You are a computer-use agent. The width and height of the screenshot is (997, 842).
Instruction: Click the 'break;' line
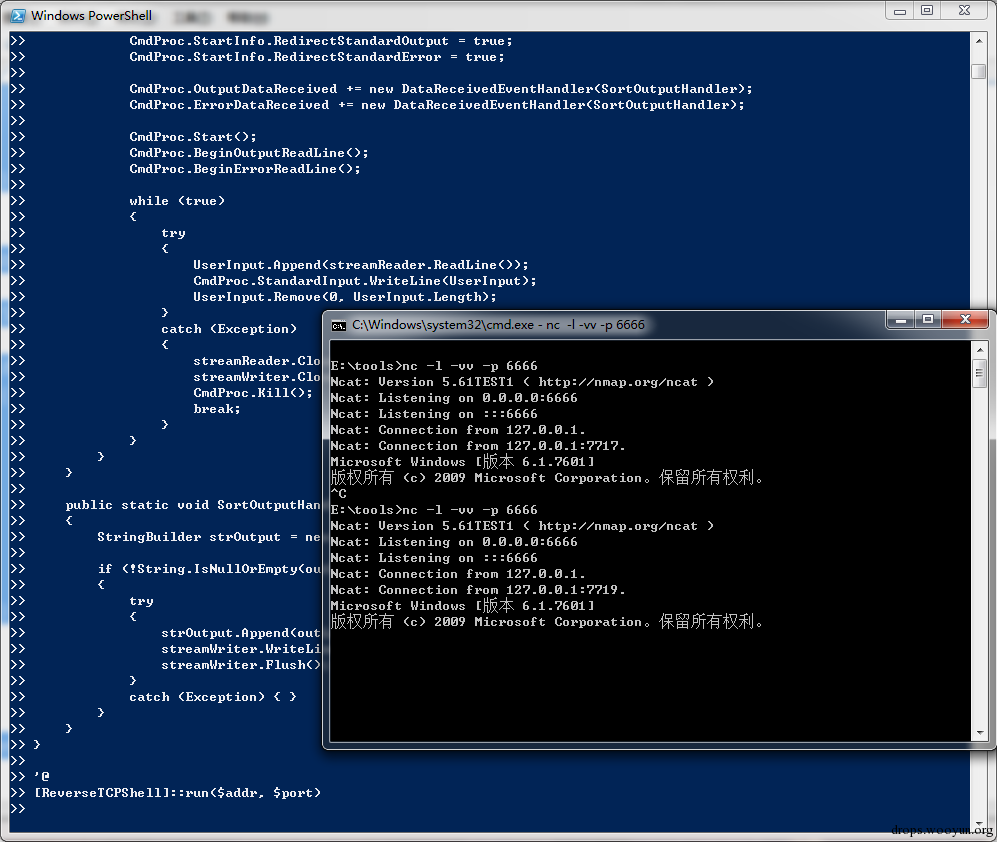pyautogui.click(x=217, y=409)
